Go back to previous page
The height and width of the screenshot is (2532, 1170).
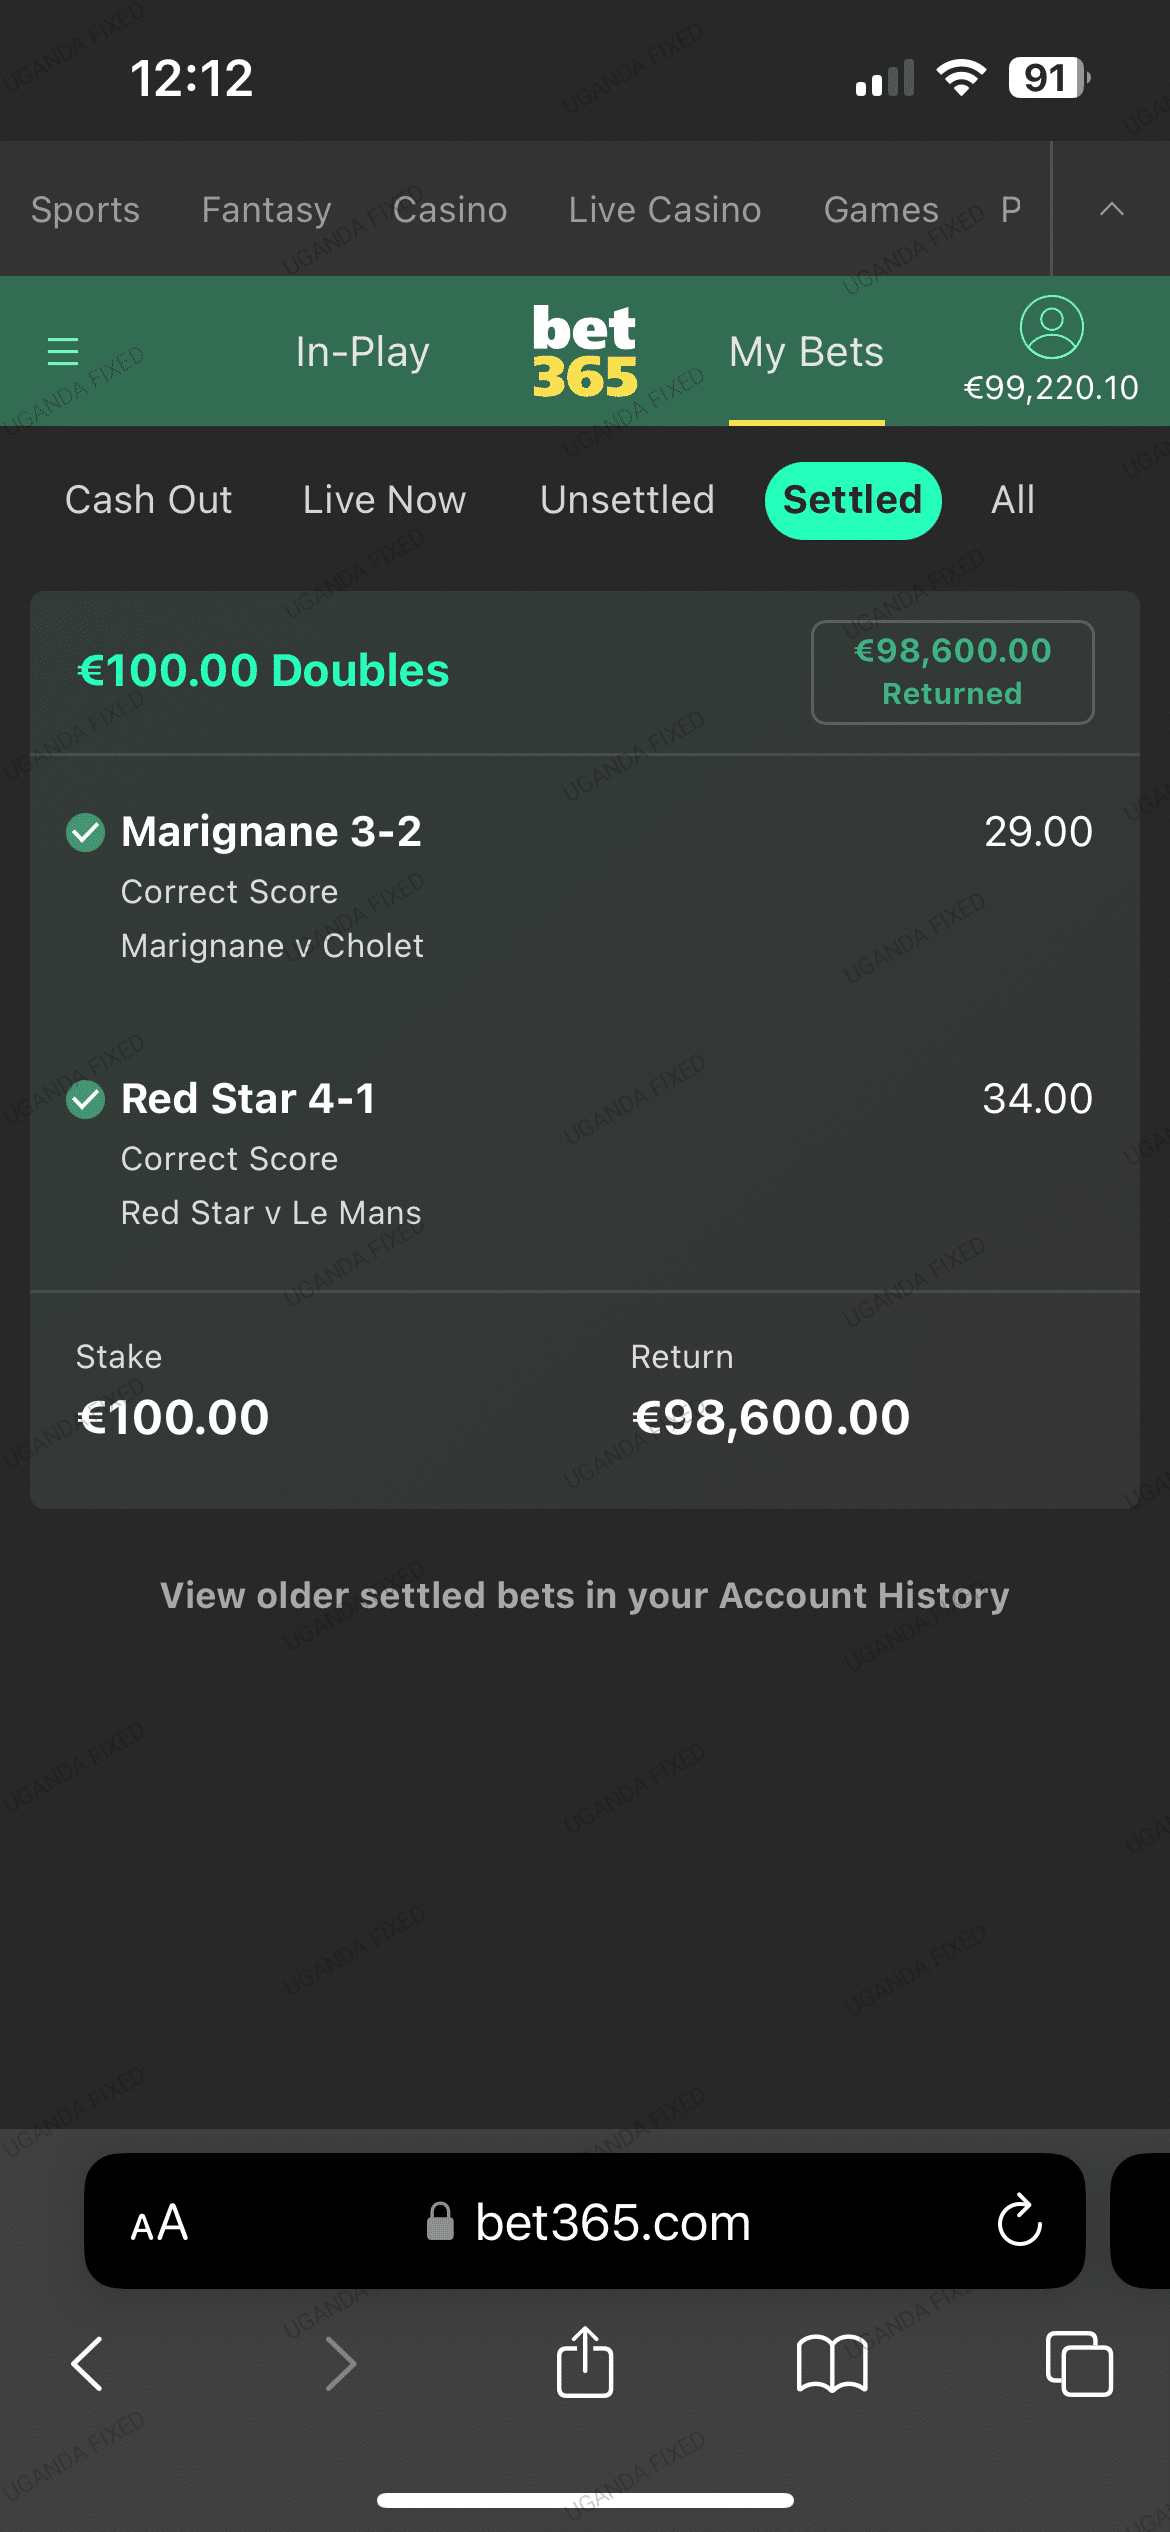click(88, 2364)
